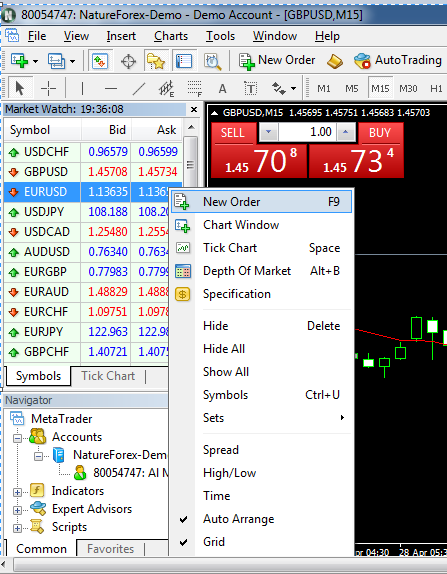Click the New Order toolbar button
The height and width of the screenshot is (574, 447).
point(277,60)
